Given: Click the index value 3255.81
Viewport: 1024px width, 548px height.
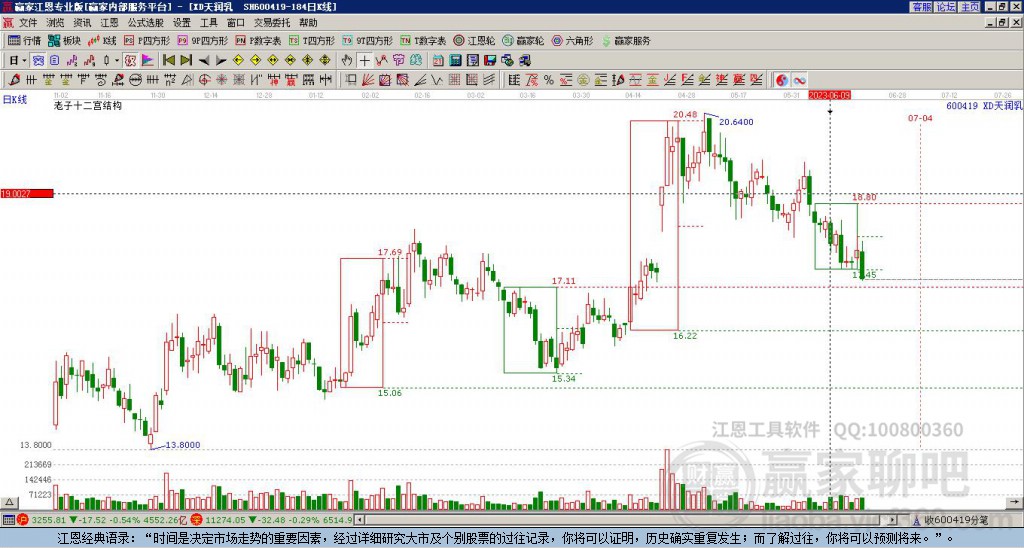Looking at the screenshot, I should 49,520.
